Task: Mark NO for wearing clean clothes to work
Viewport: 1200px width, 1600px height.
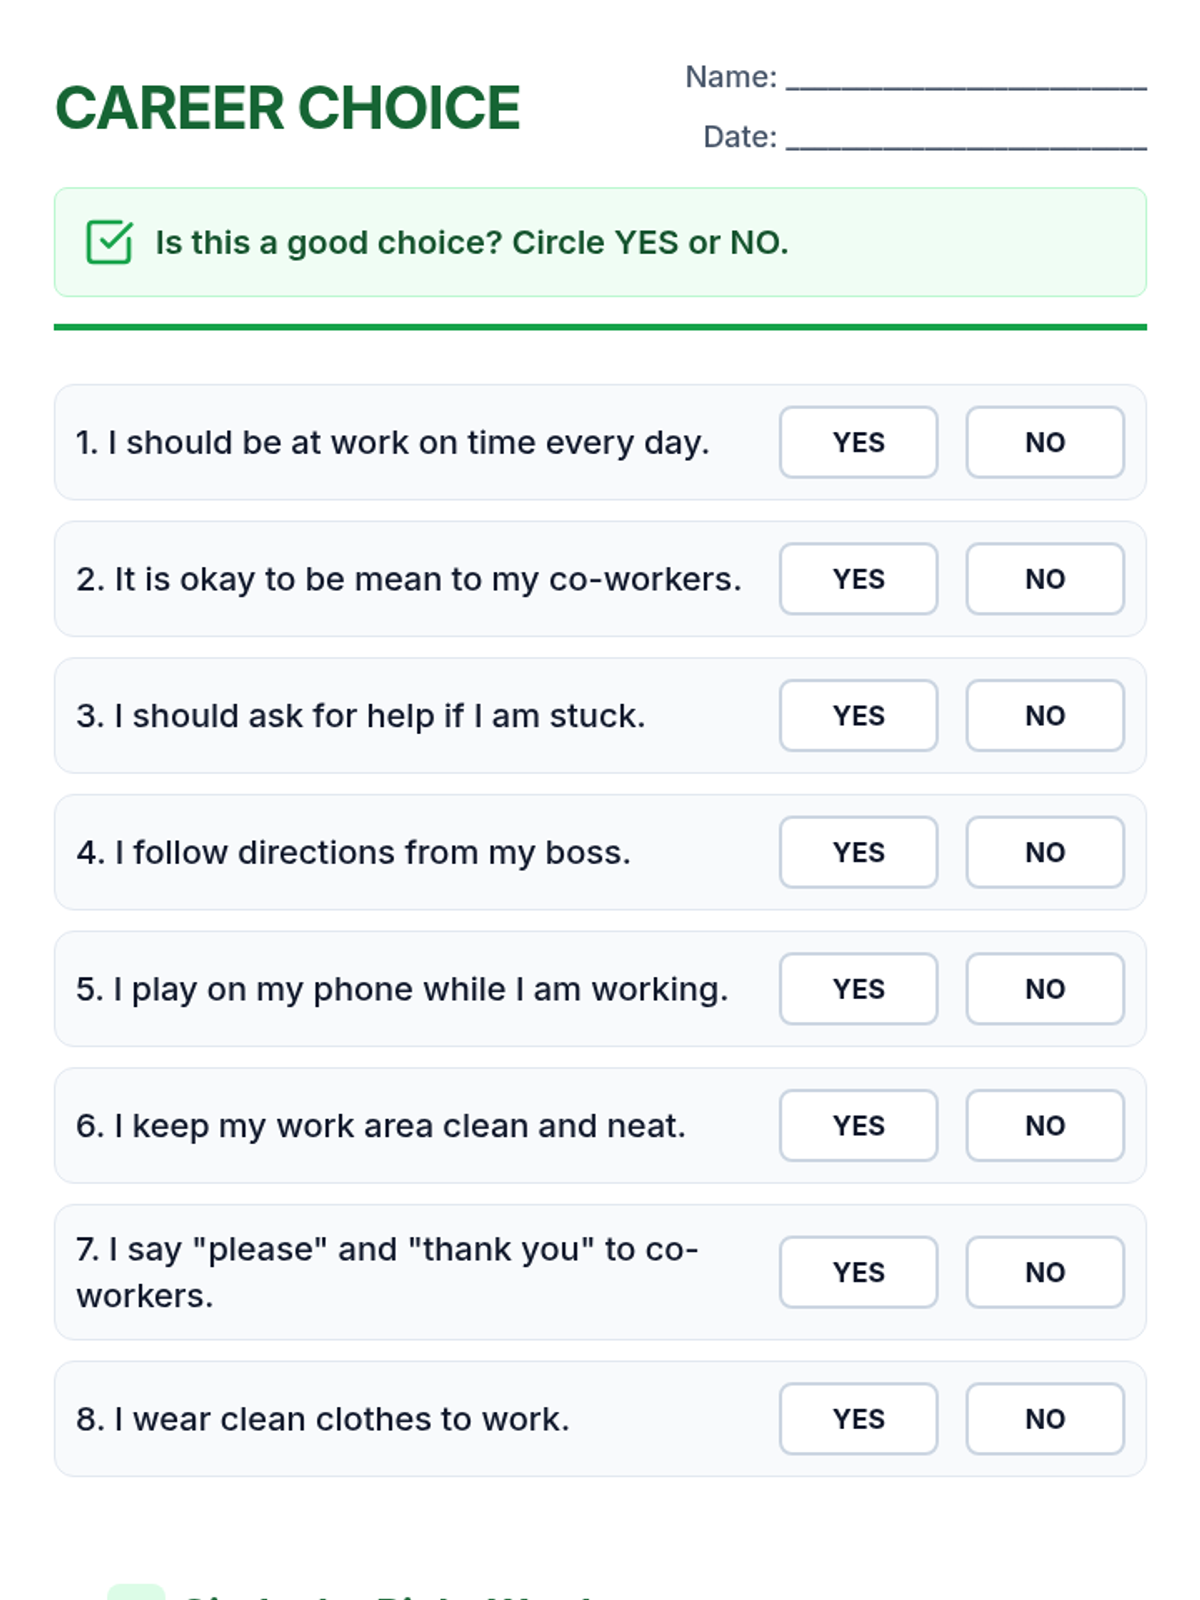Action: (1044, 1419)
